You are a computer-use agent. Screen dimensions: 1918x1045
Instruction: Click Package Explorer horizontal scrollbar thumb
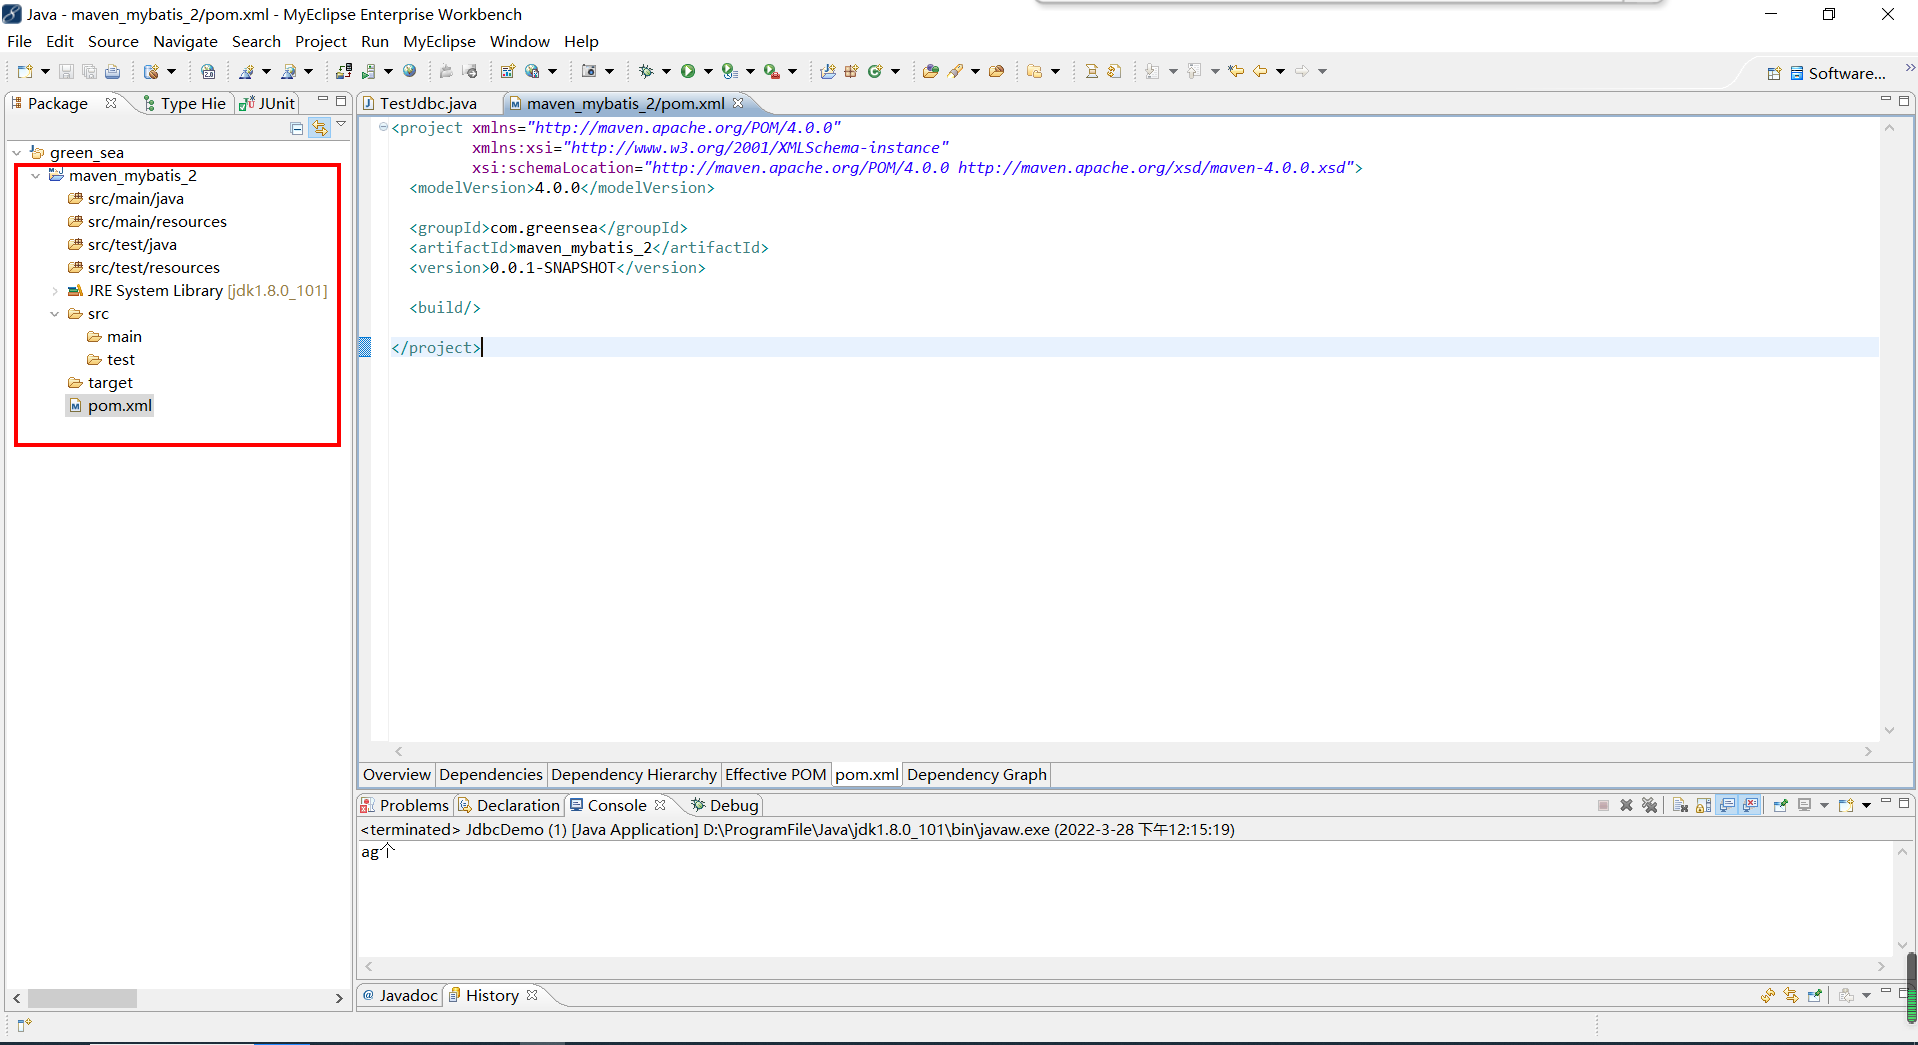[82, 998]
